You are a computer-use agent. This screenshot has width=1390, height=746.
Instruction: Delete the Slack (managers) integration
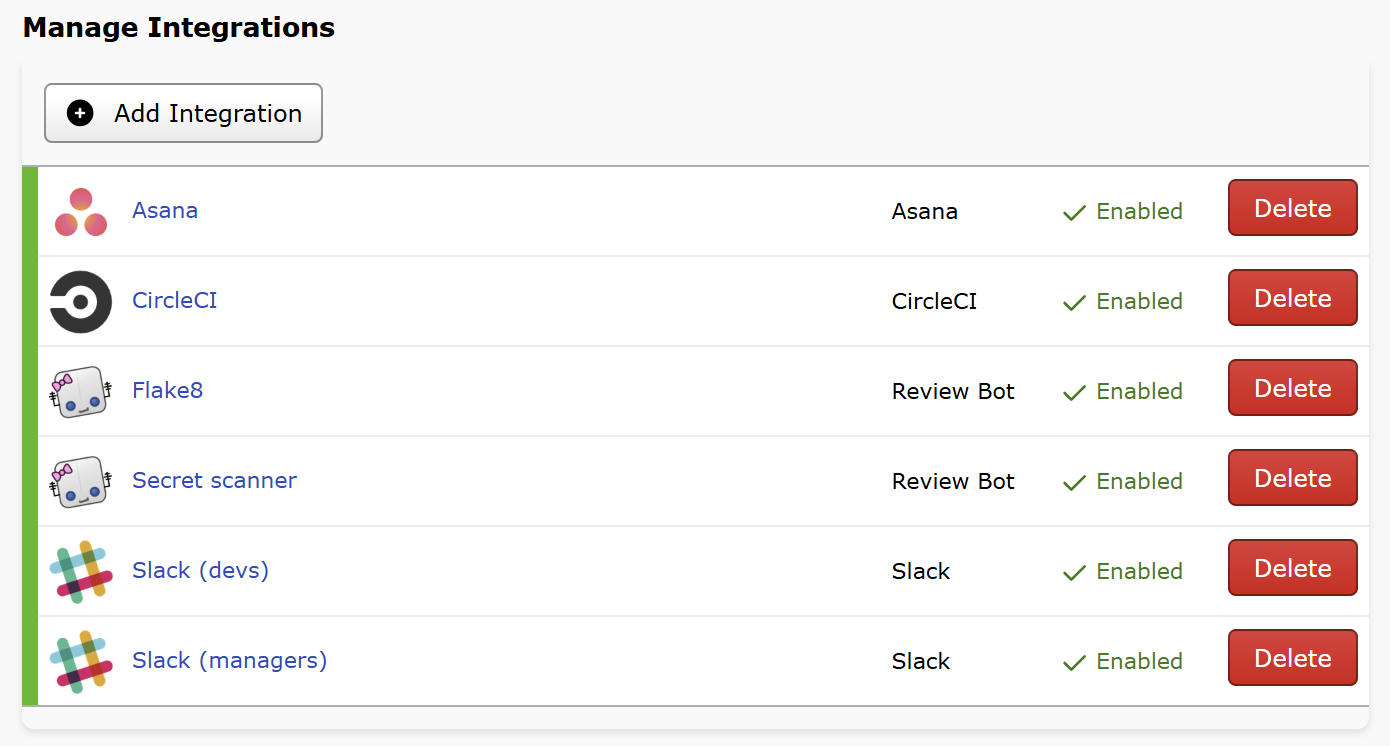1292,657
